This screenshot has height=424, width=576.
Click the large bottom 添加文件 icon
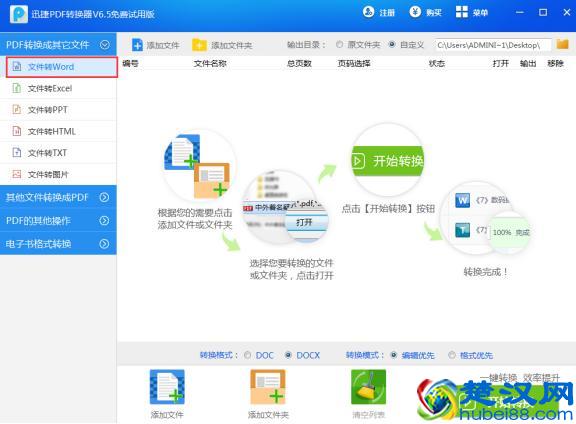click(x=167, y=387)
